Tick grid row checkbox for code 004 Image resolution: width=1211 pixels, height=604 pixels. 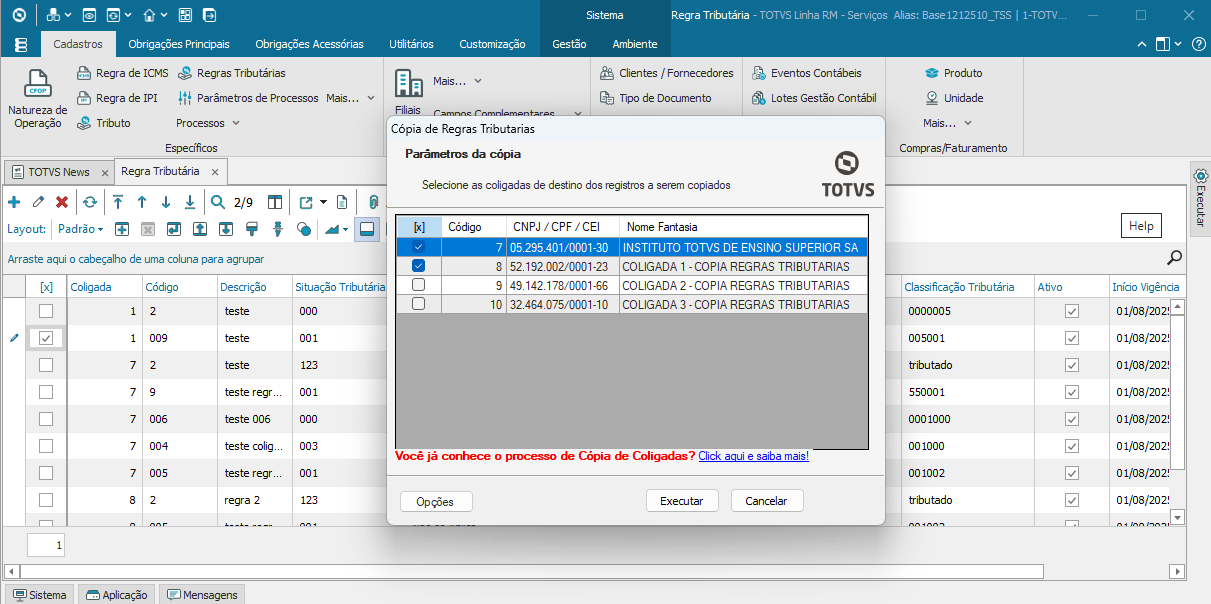(x=46, y=446)
